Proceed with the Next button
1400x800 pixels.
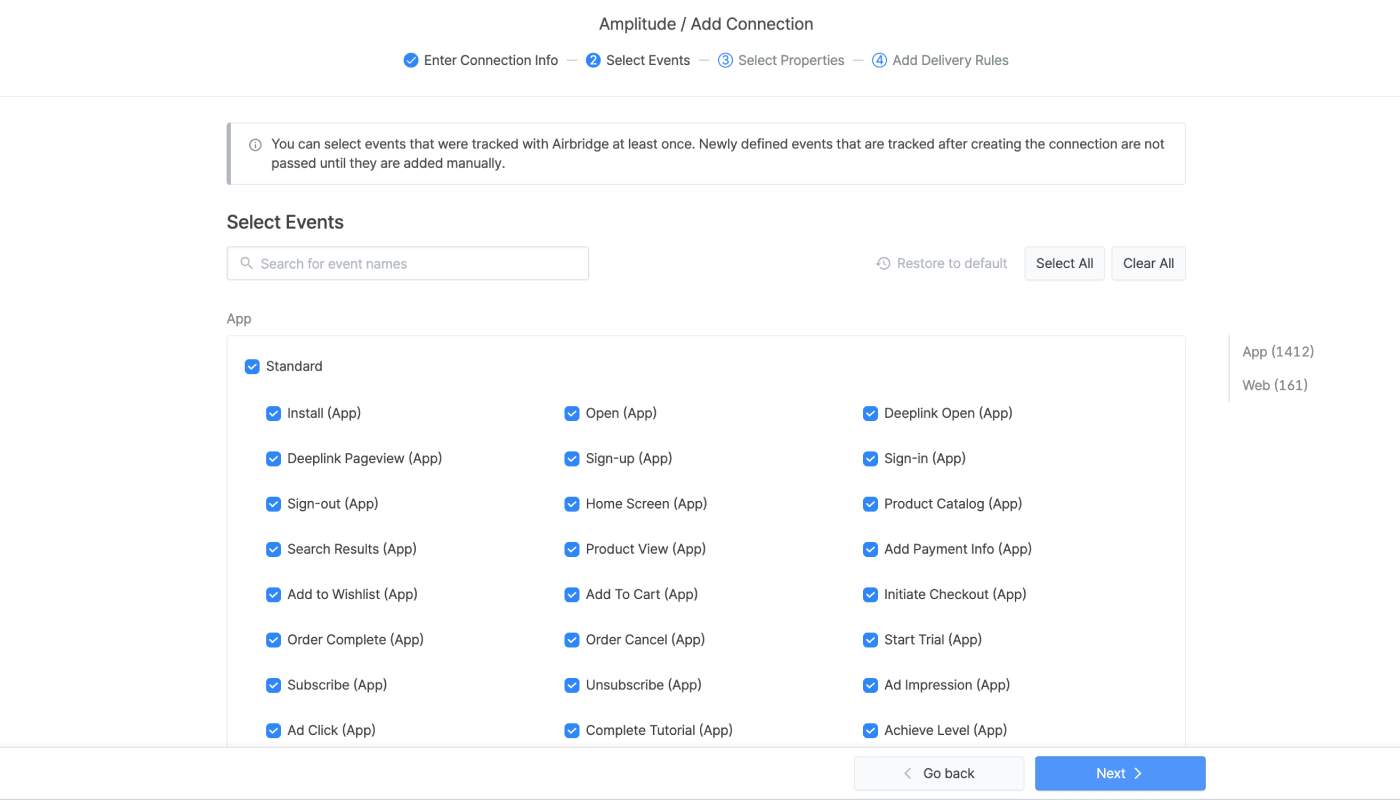click(x=1120, y=773)
